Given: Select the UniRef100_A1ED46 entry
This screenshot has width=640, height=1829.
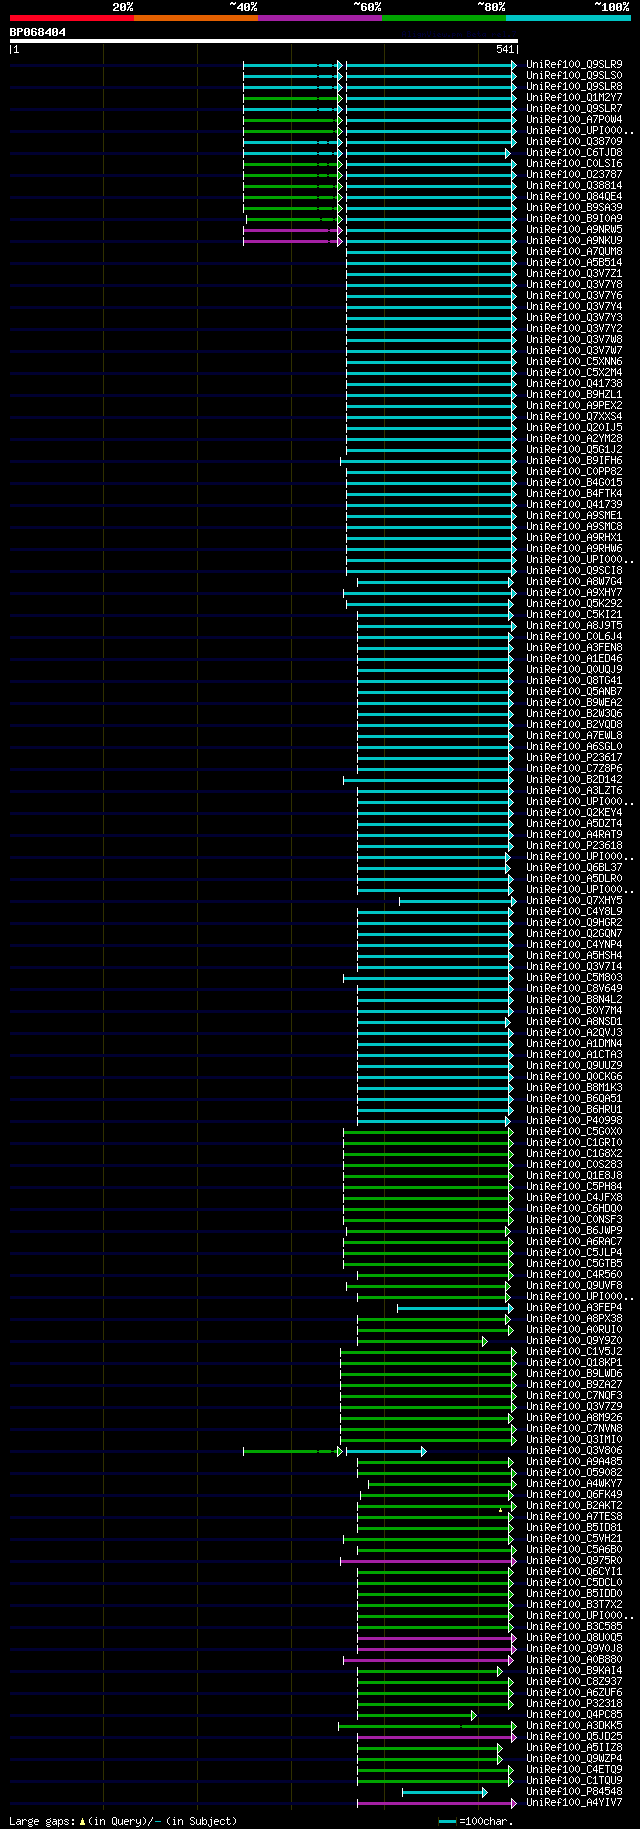Looking at the screenshot, I should (574, 659).
